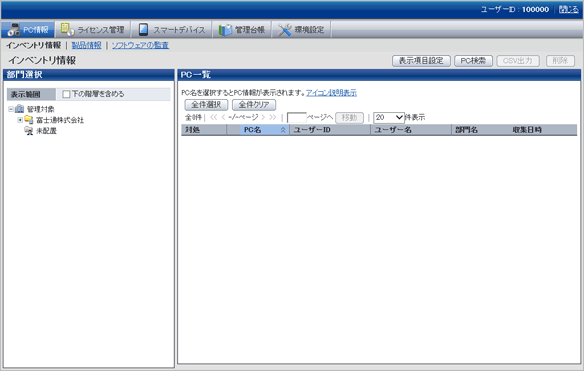Click the 未配置 user icon
The height and width of the screenshot is (371, 584).
point(29,131)
